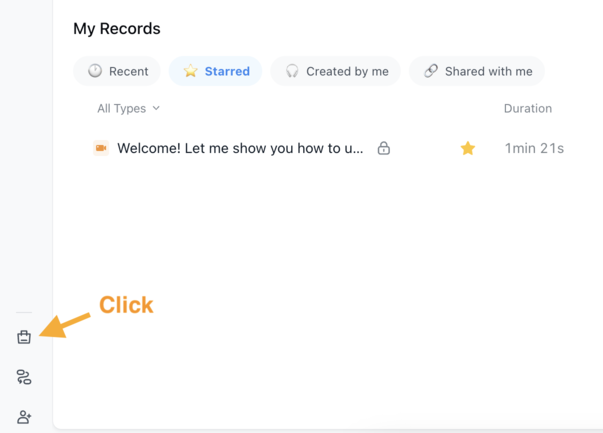Click the My Records heading
The width and height of the screenshot is (603, 433).
click(117, 29)
